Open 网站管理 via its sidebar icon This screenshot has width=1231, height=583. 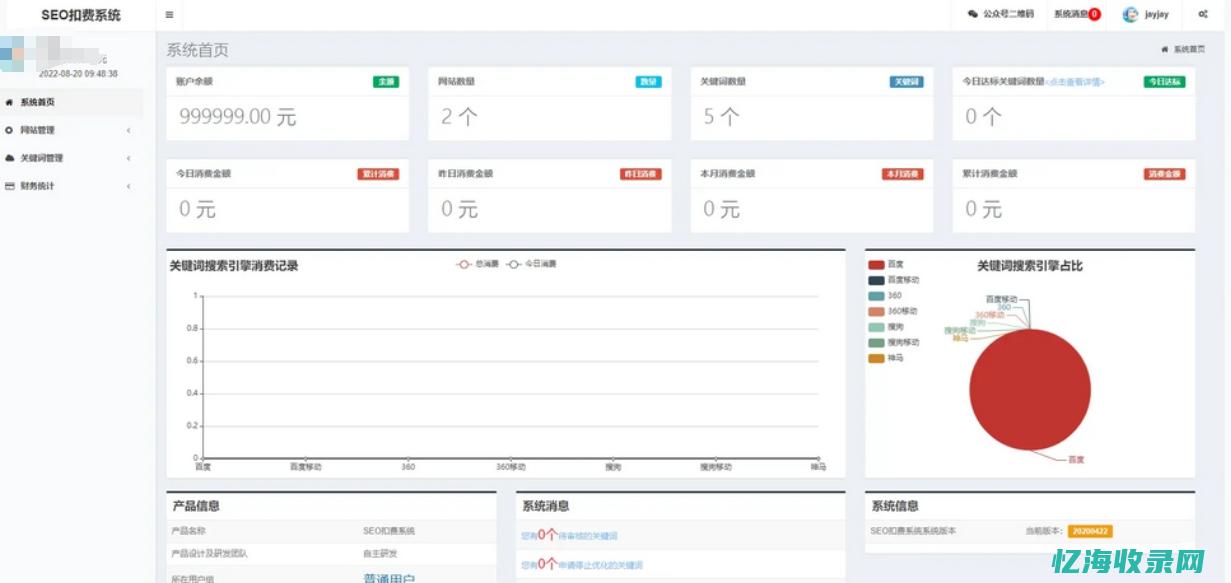pyautogui.click(x=10, y=129)
